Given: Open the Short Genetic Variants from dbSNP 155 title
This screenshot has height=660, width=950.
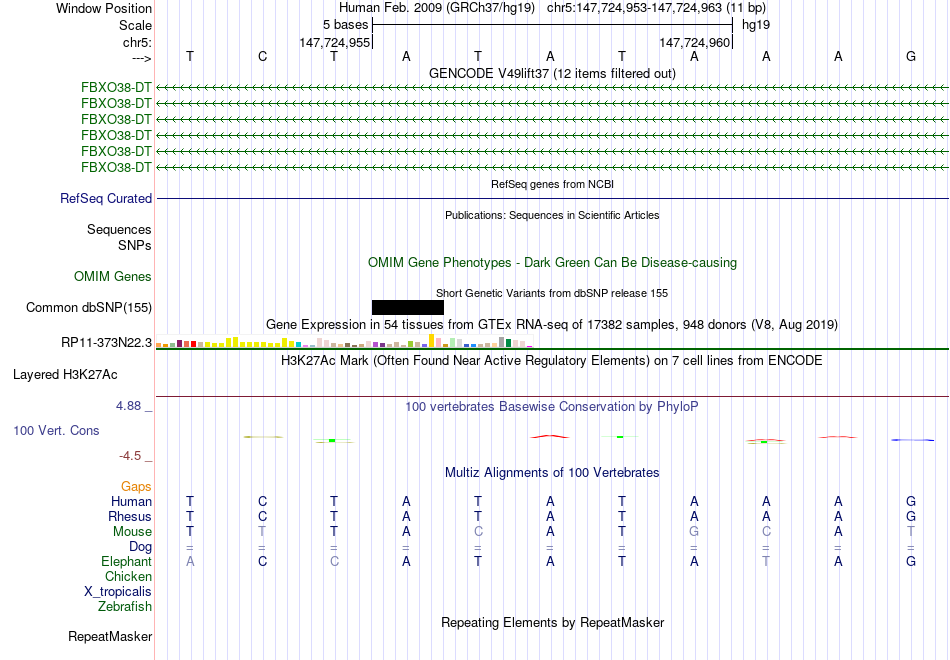Looking at the screenshot, I should tap(552, 293).
